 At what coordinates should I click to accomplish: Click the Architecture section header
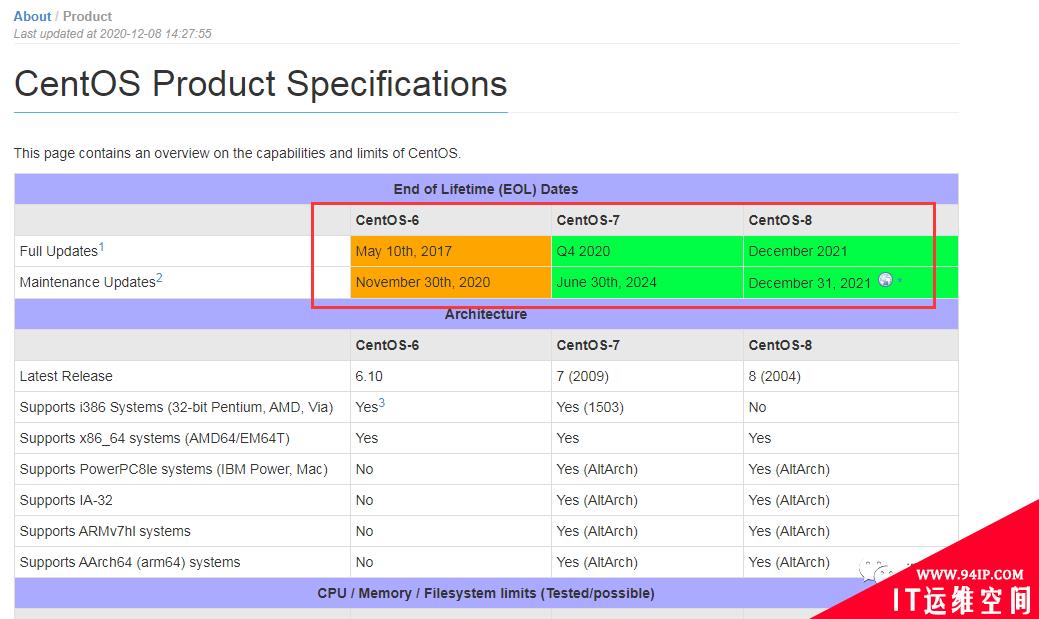pos(486,314)
